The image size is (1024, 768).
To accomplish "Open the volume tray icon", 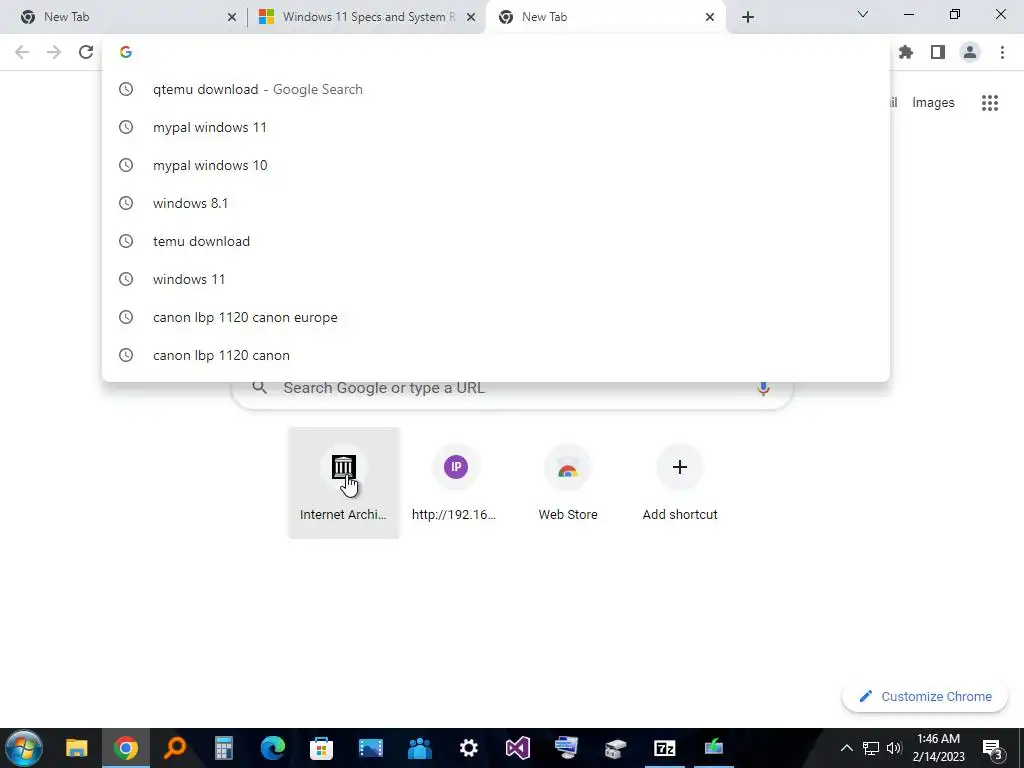I will coord(894,748).
